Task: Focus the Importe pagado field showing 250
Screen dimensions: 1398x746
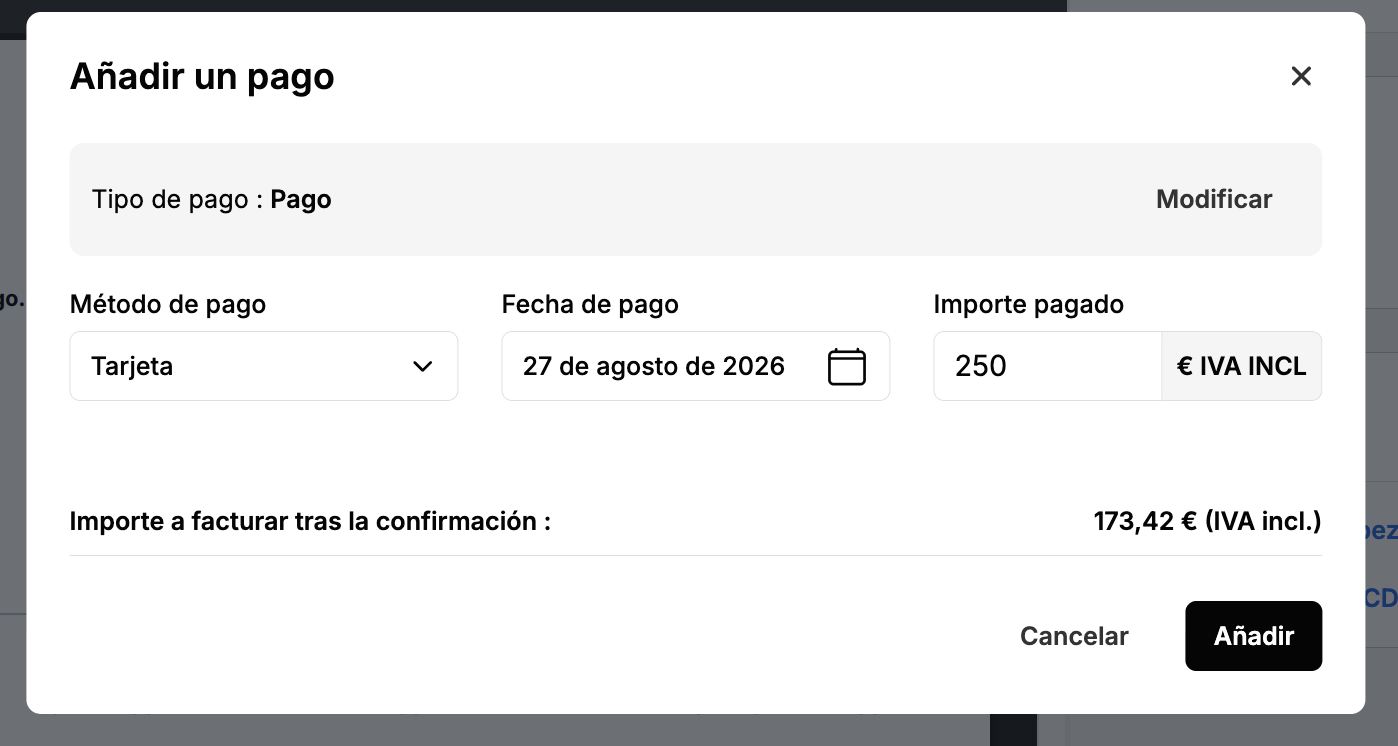Action: [x=1048, y=366]
